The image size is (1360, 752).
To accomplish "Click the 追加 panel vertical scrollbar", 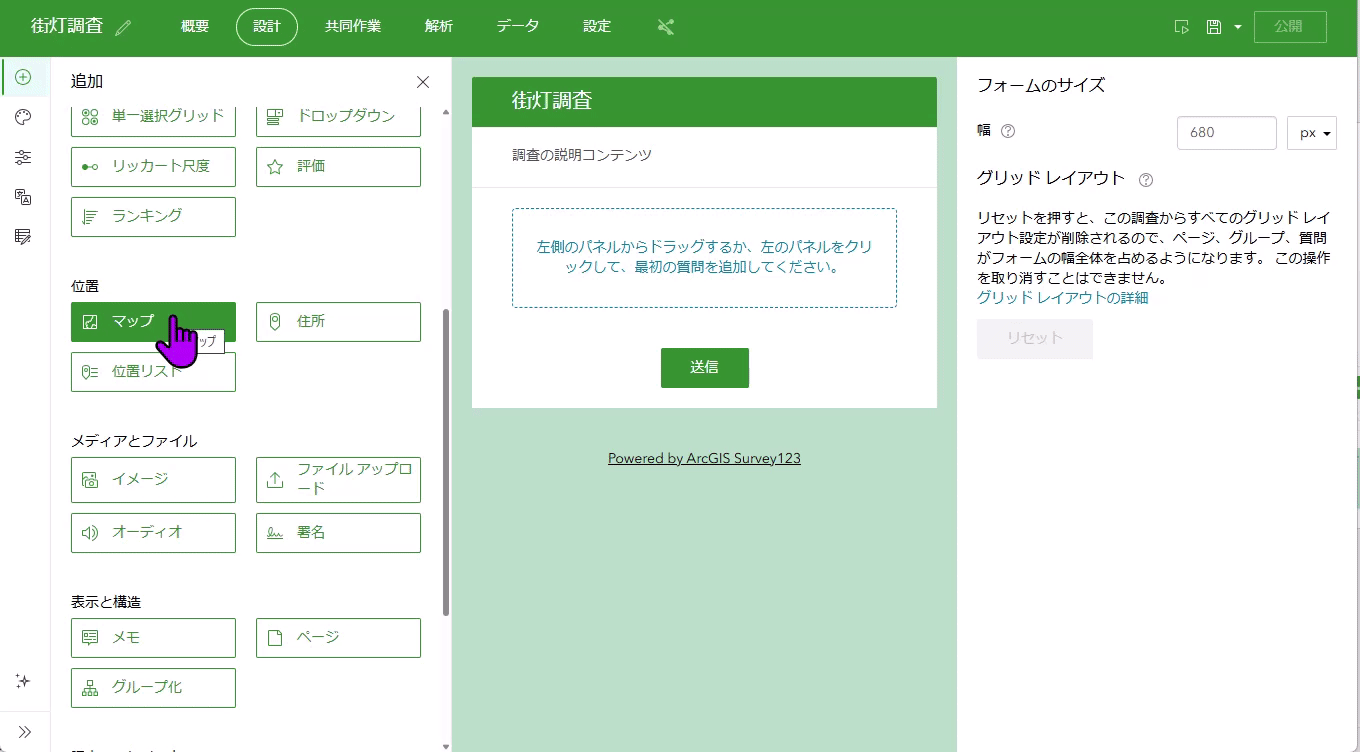I will (x=446, y=460).
